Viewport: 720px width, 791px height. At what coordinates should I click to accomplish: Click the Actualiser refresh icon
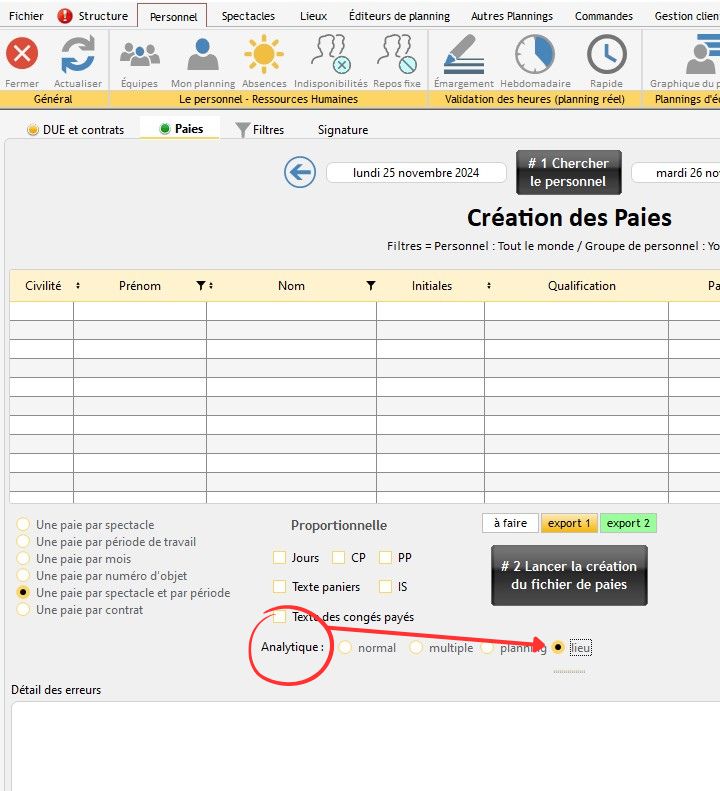(x=77, y=55)
